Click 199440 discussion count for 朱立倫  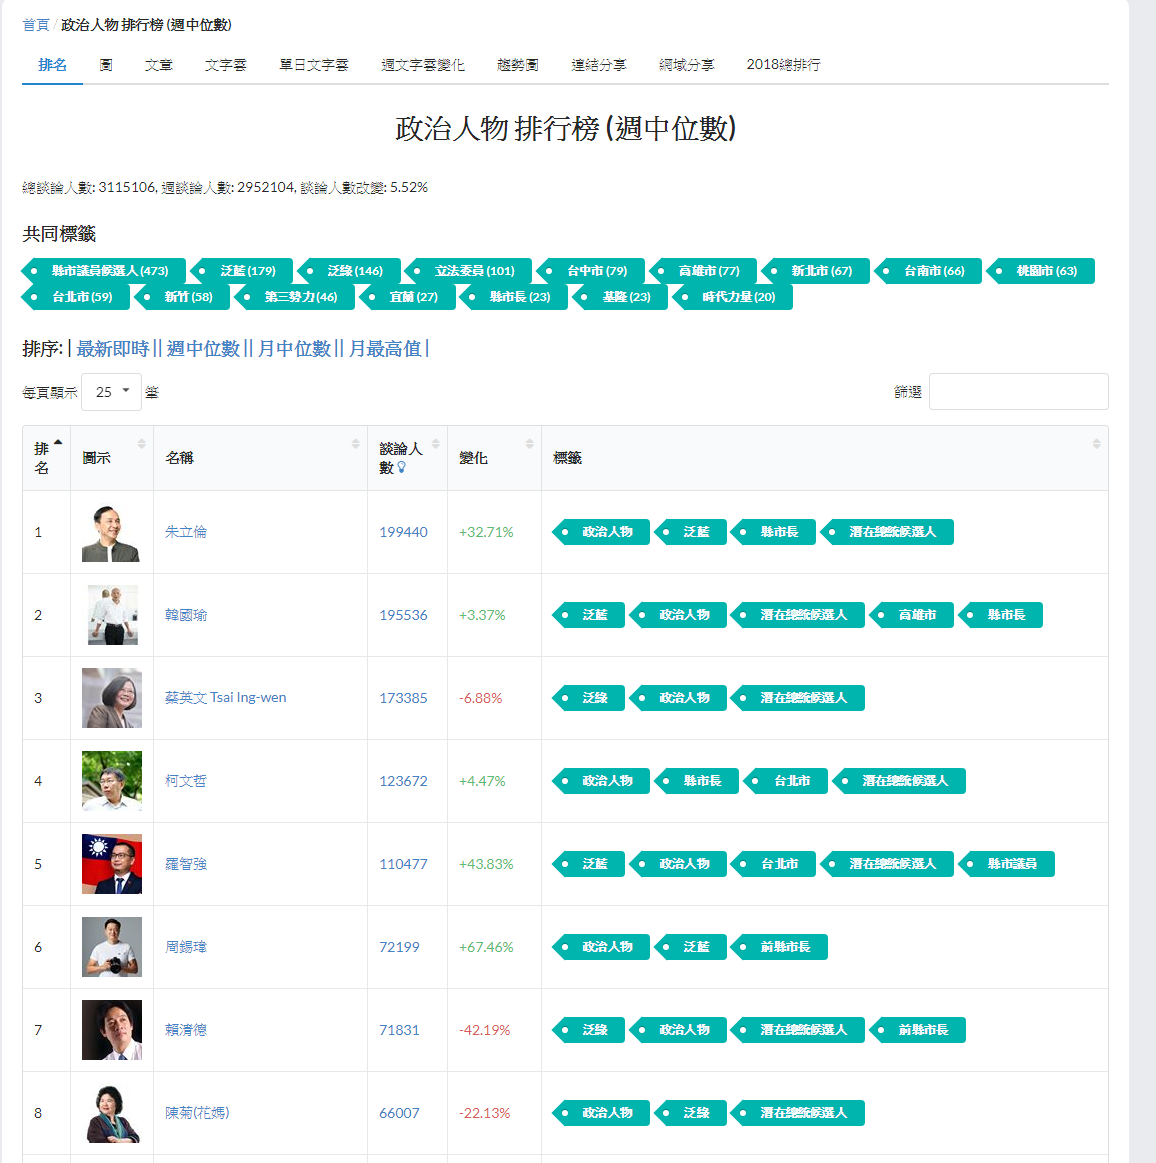pos(403,532)
